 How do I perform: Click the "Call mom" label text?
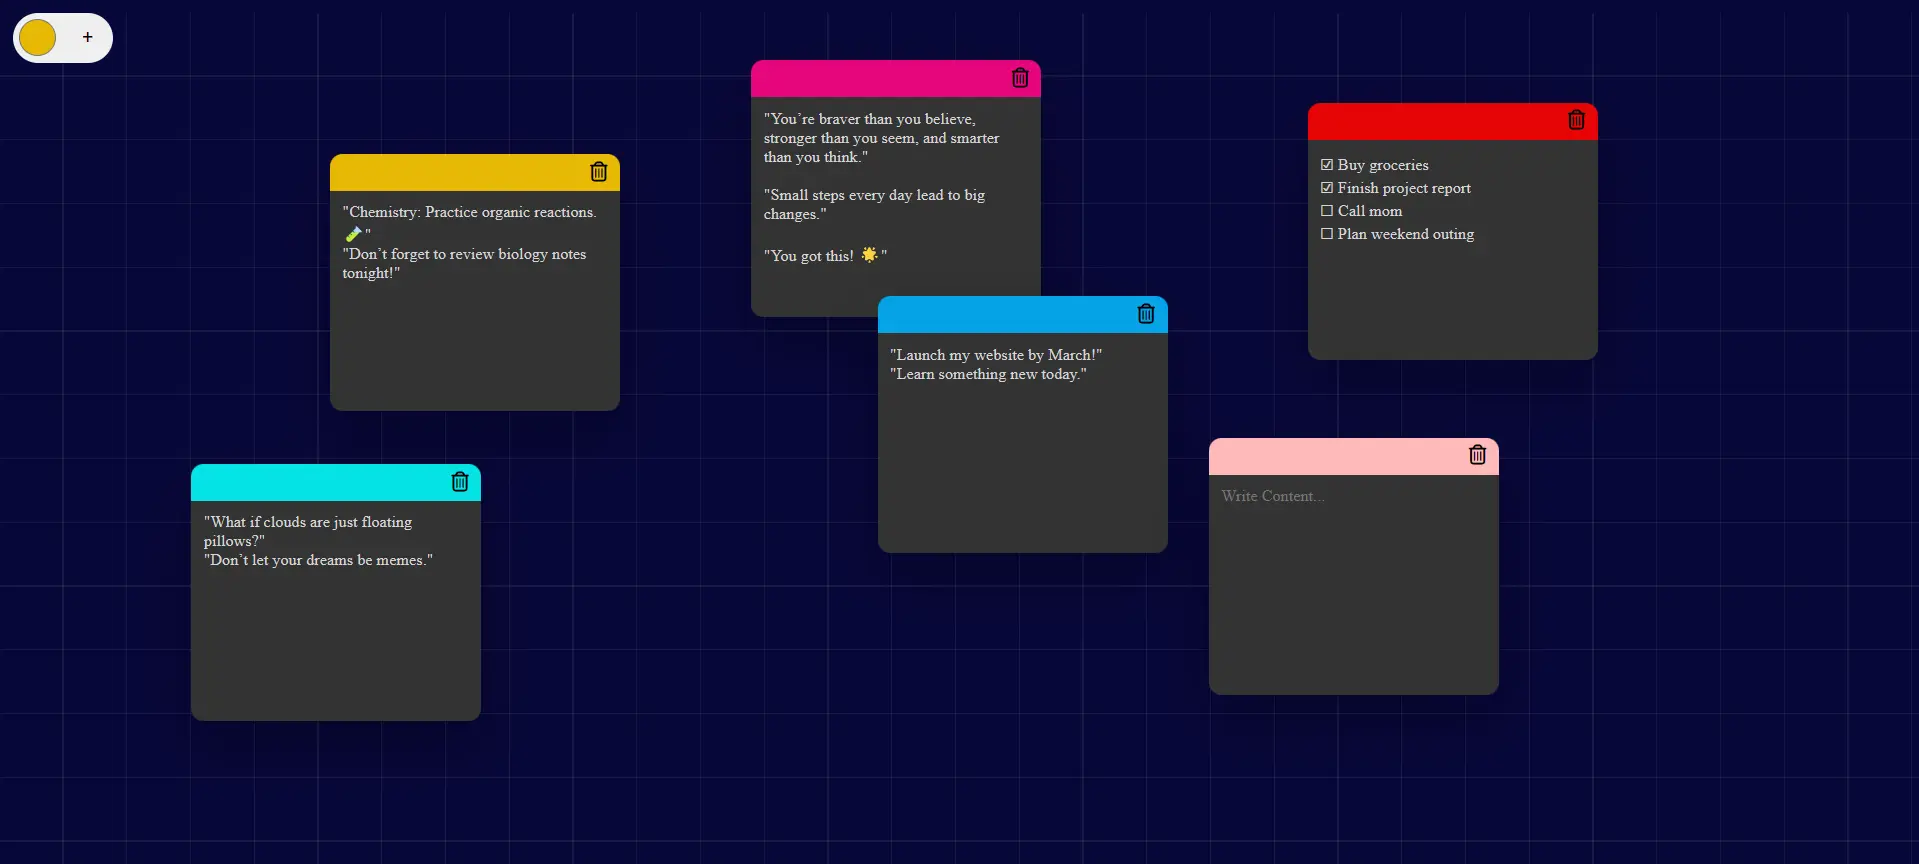(1370, 211)
